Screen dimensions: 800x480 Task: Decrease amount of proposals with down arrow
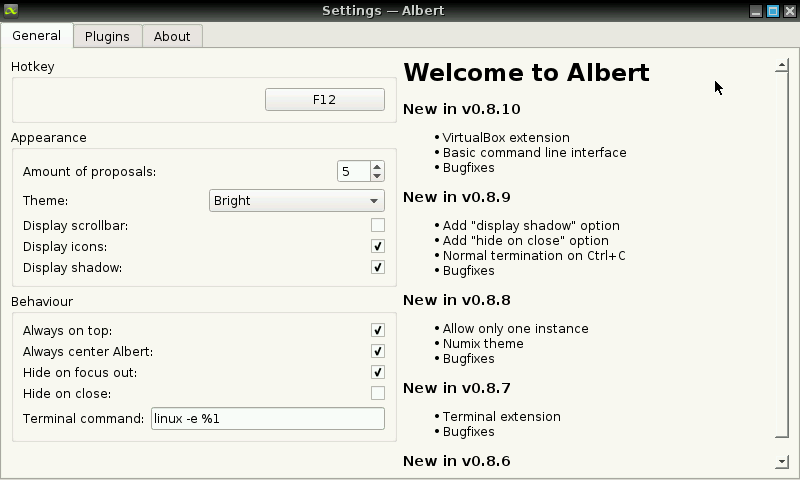click(x=377, y=176)
